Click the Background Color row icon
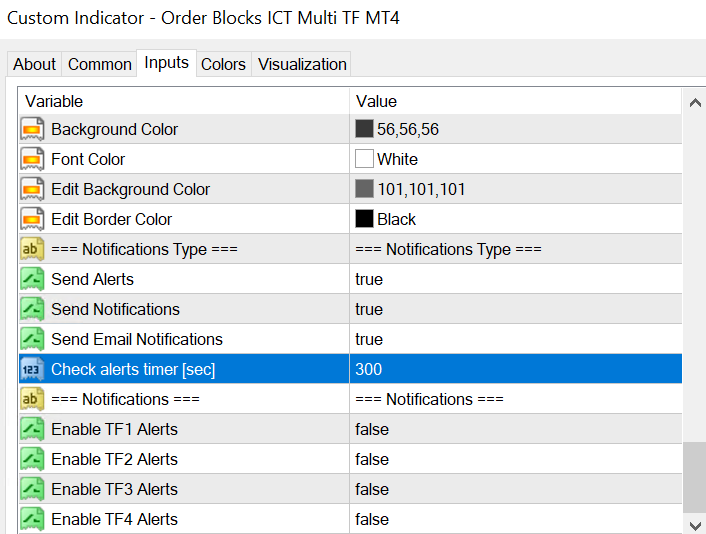Viewport: 706px width, 534px height. click(32, 129)
